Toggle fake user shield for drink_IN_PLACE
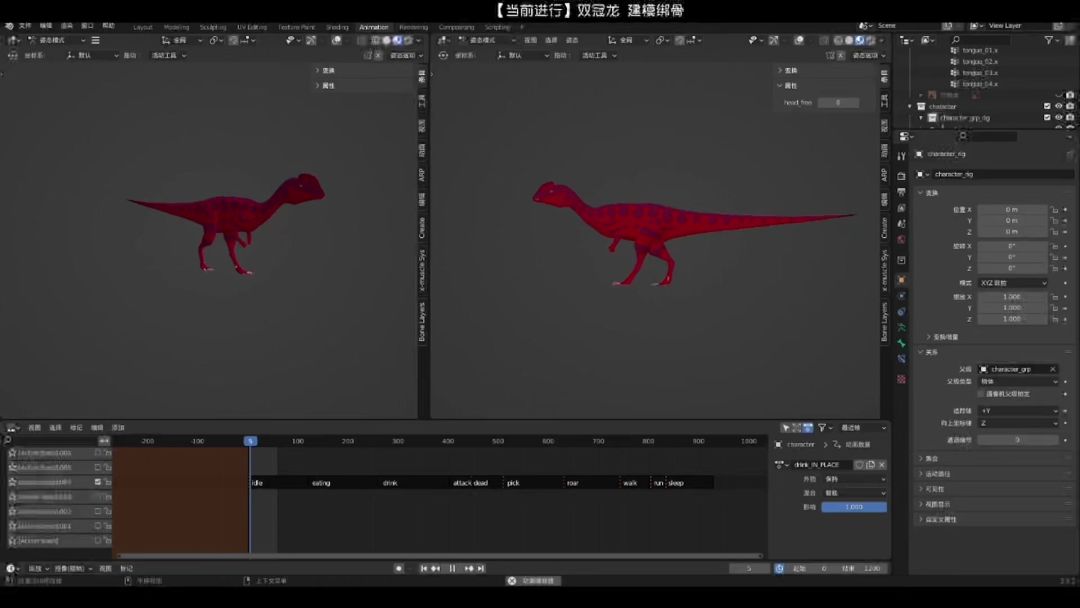1080x608 pixels. pyautogui.click(x=859, y=464)
